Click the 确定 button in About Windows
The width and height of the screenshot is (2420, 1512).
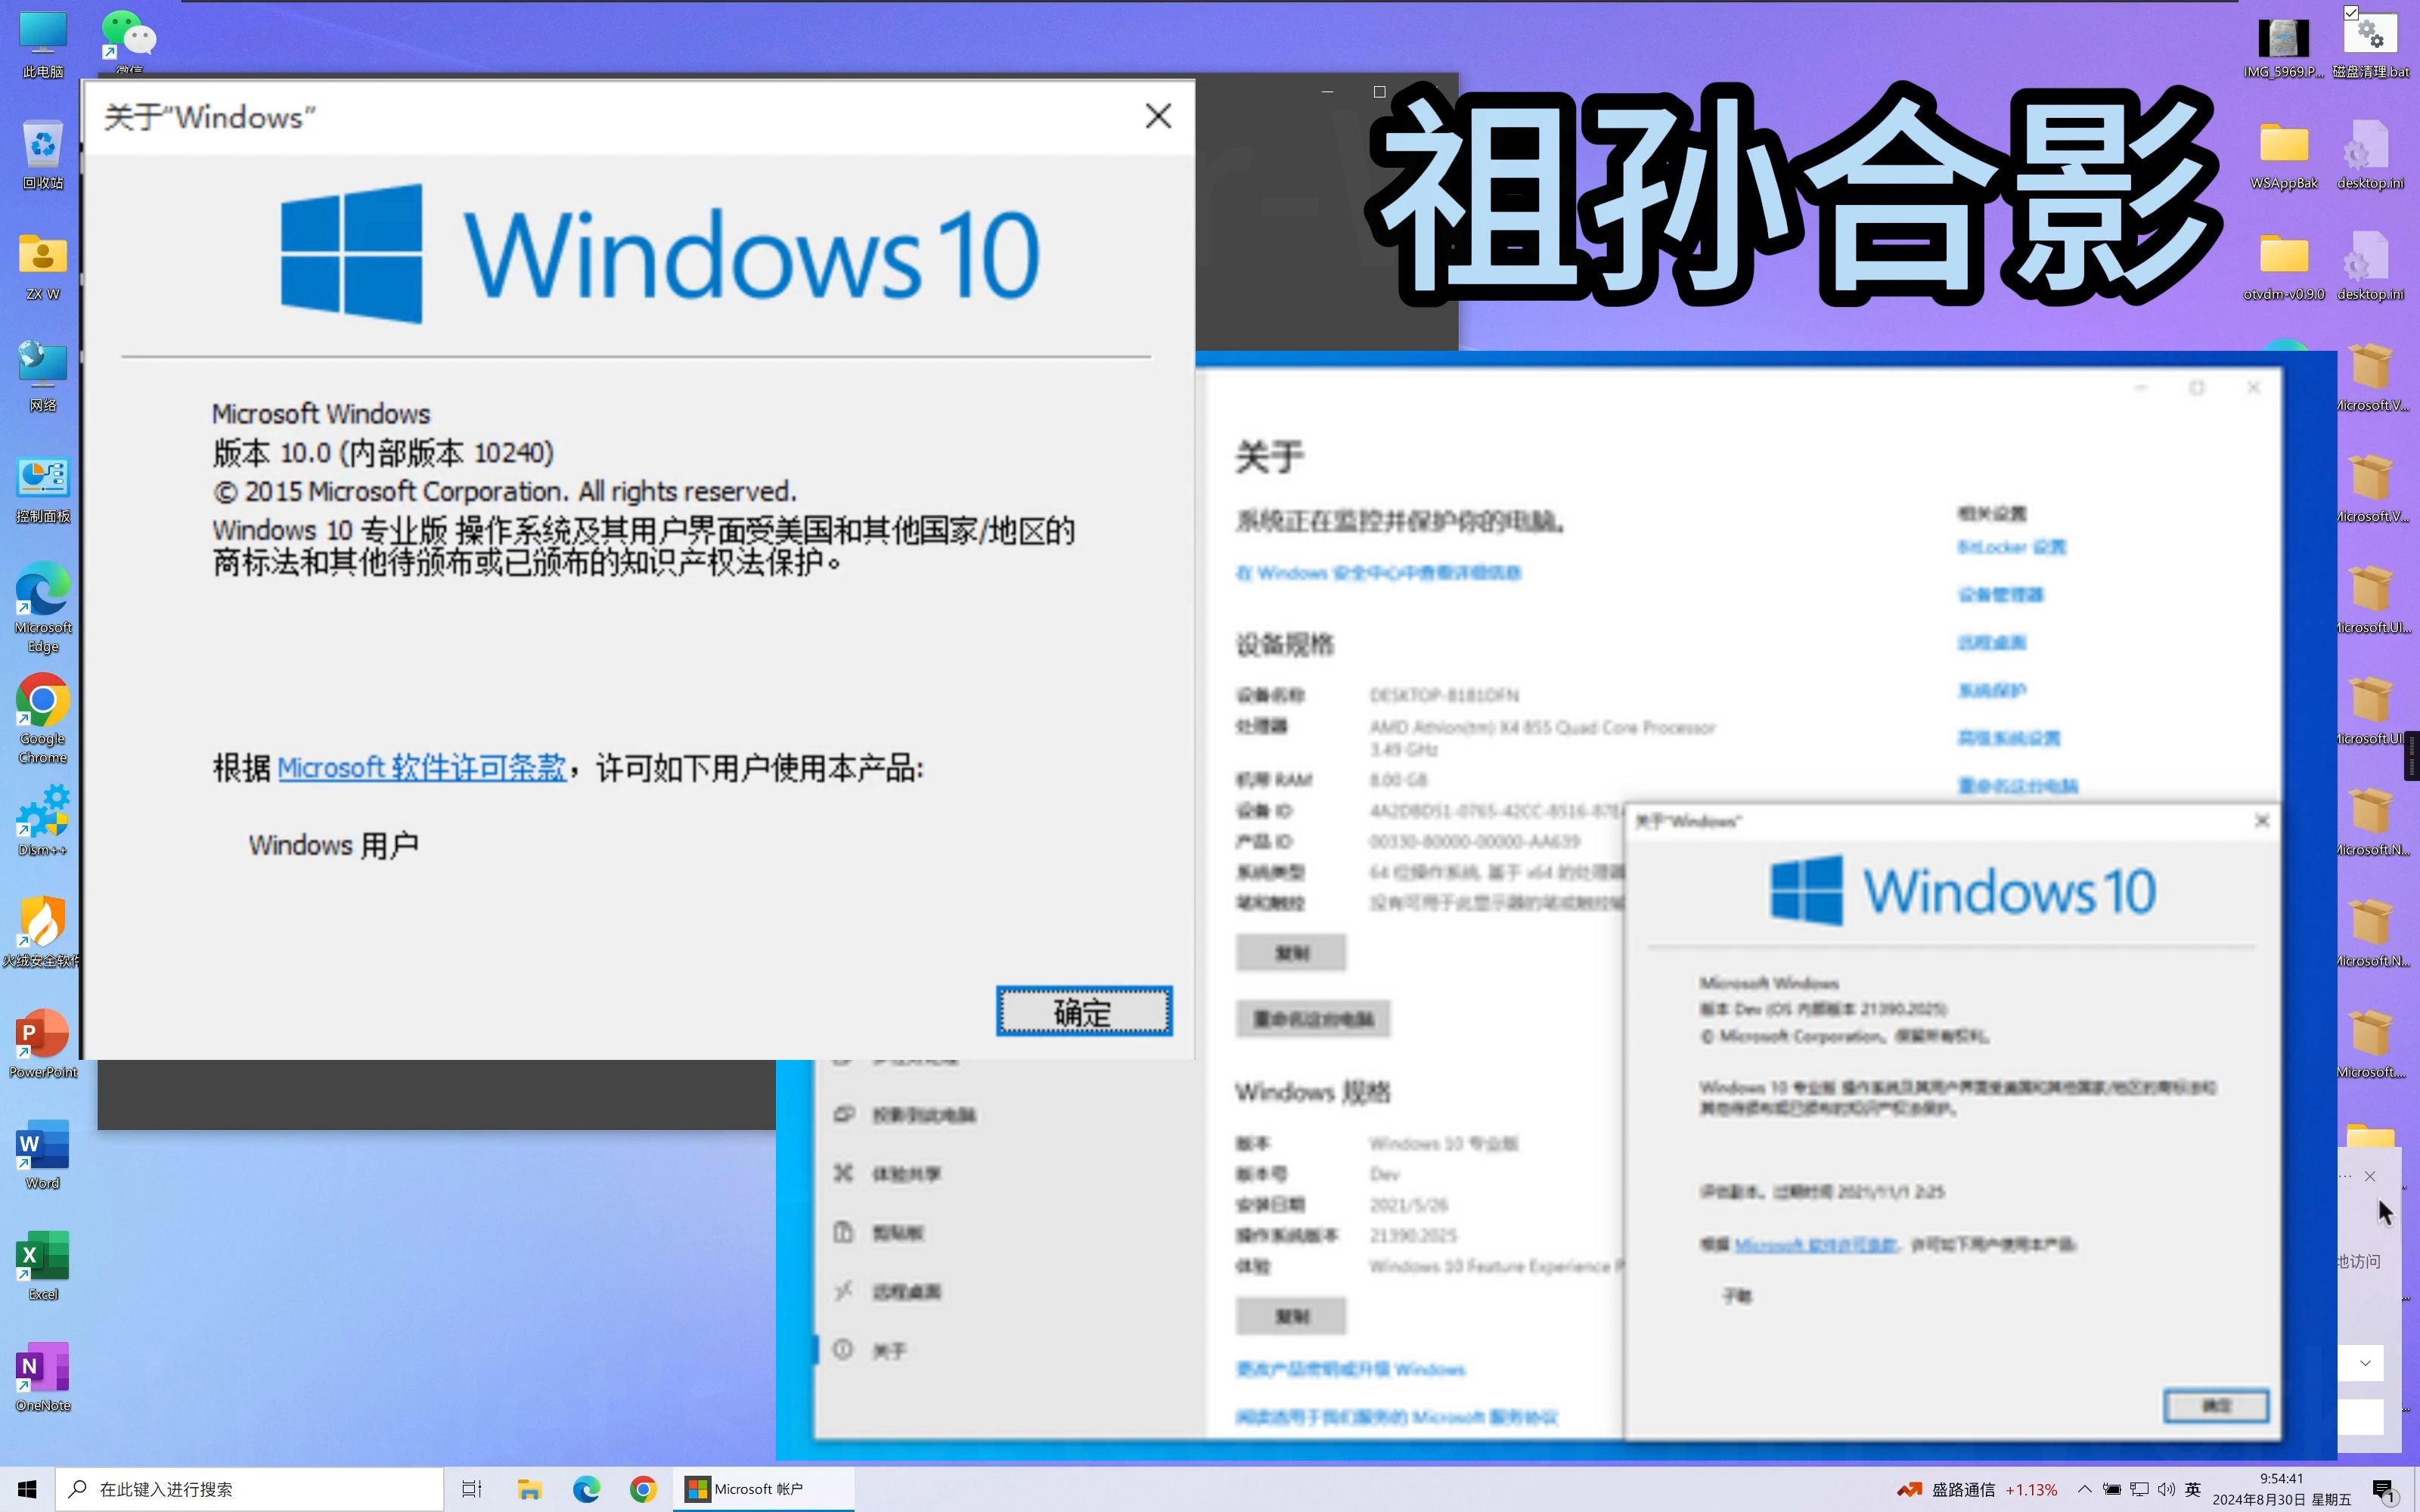pyautogui.click(x=1083, y=1011)
